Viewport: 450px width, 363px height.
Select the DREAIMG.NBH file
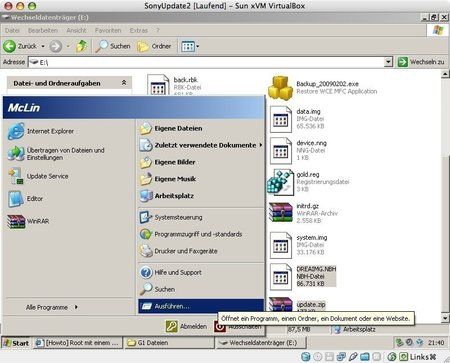coord(303,276)
